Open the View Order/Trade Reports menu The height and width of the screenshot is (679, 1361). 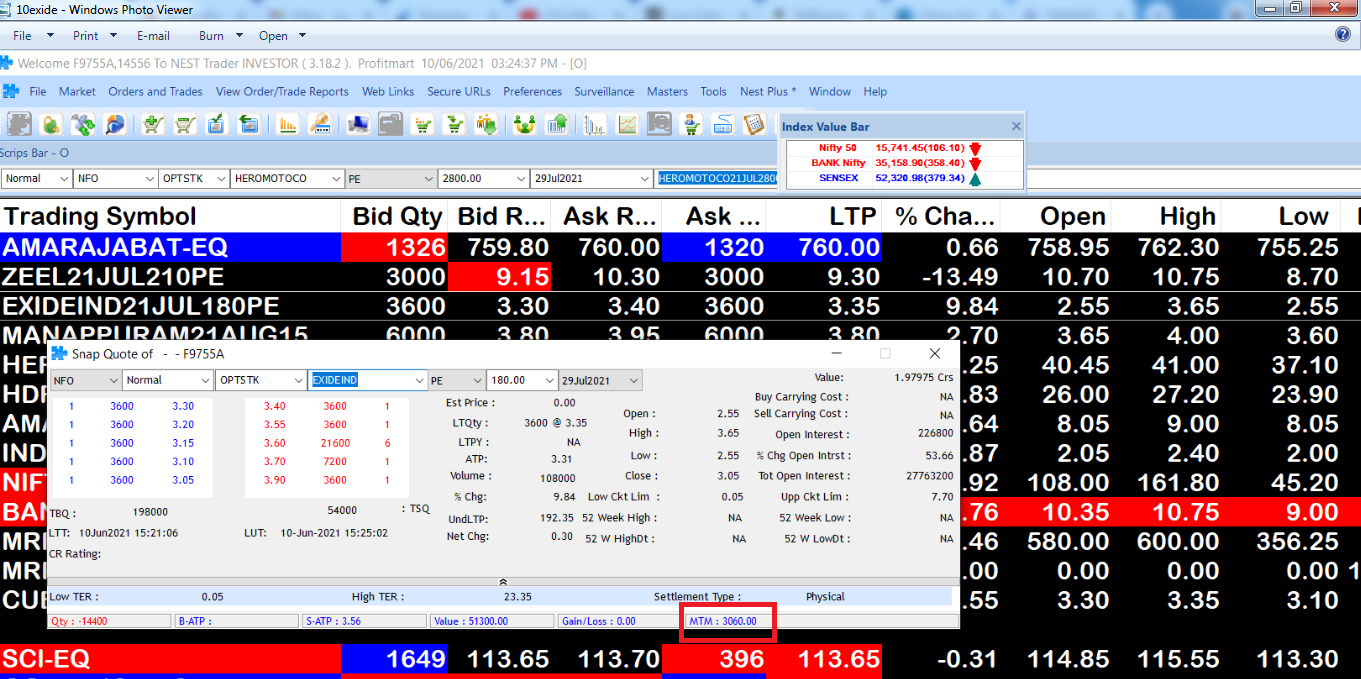pyautogui.click(x=282, y=91)
